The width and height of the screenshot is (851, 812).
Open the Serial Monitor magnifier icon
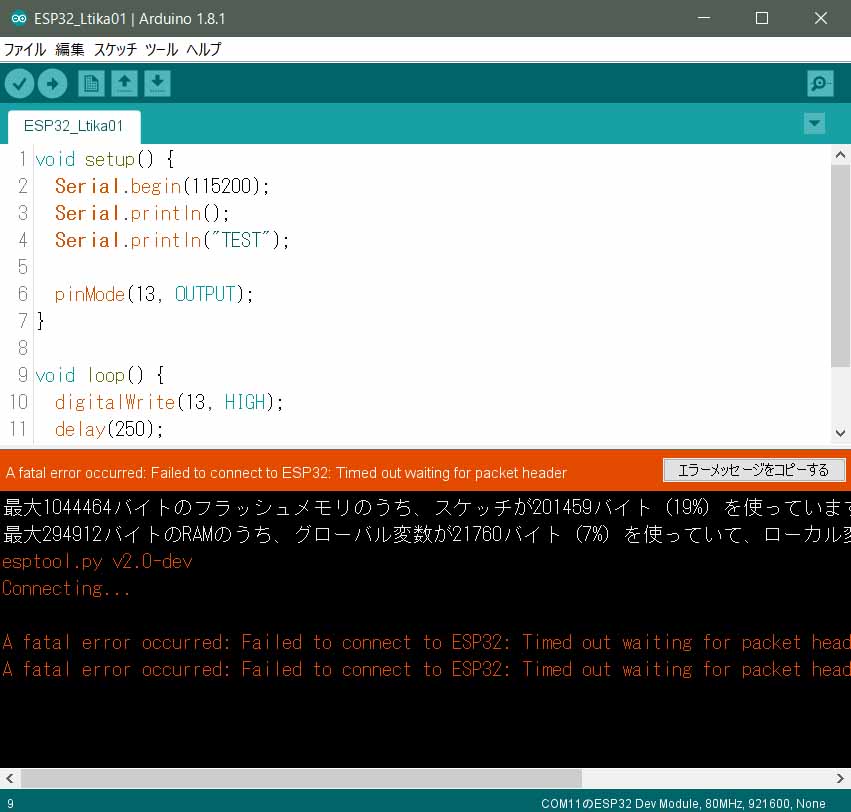click(819, 84)
